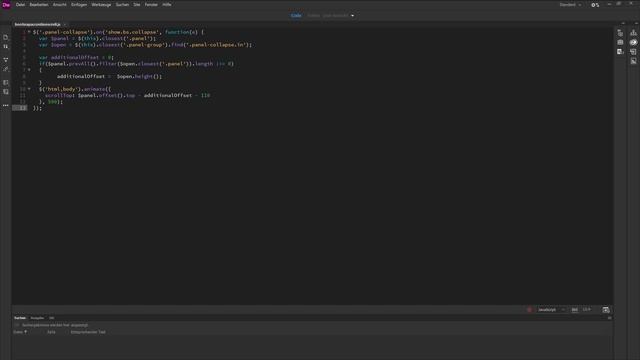640x360 pixels.
Task: Open the Snippets panel icon
Action: coord(633,52)
